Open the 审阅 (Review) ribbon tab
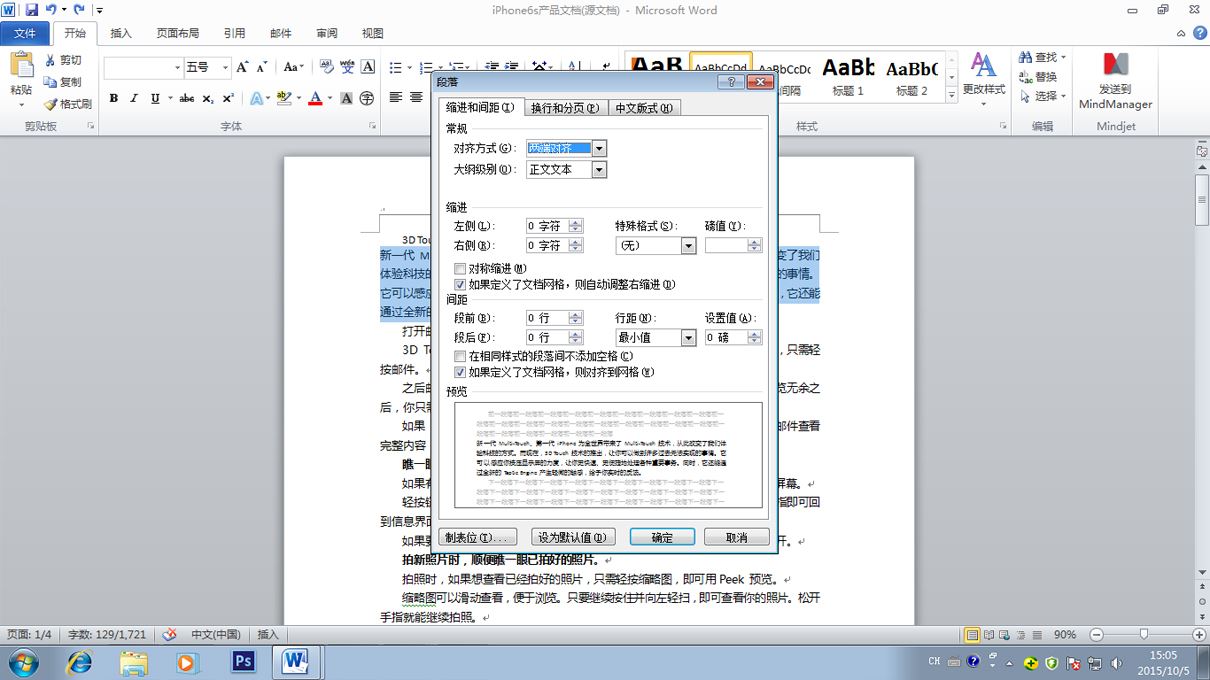The height and width of the screenshot is (680, 1210). [x=327, y=33]
